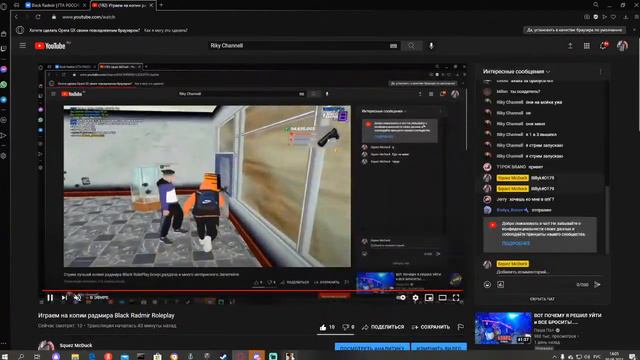Open the Windows Start menu
This screenshot has width=640, height=360.
click(5, 356)
